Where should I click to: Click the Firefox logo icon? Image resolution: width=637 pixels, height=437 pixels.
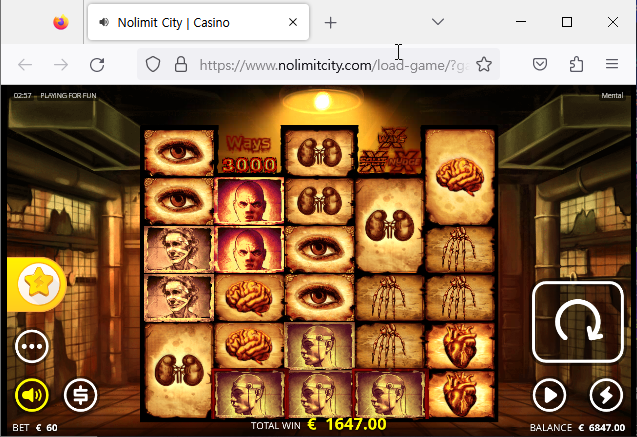pos(61,22)
